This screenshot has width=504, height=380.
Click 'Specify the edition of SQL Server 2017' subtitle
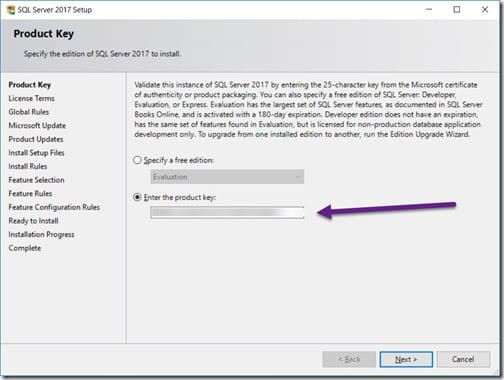102,54
